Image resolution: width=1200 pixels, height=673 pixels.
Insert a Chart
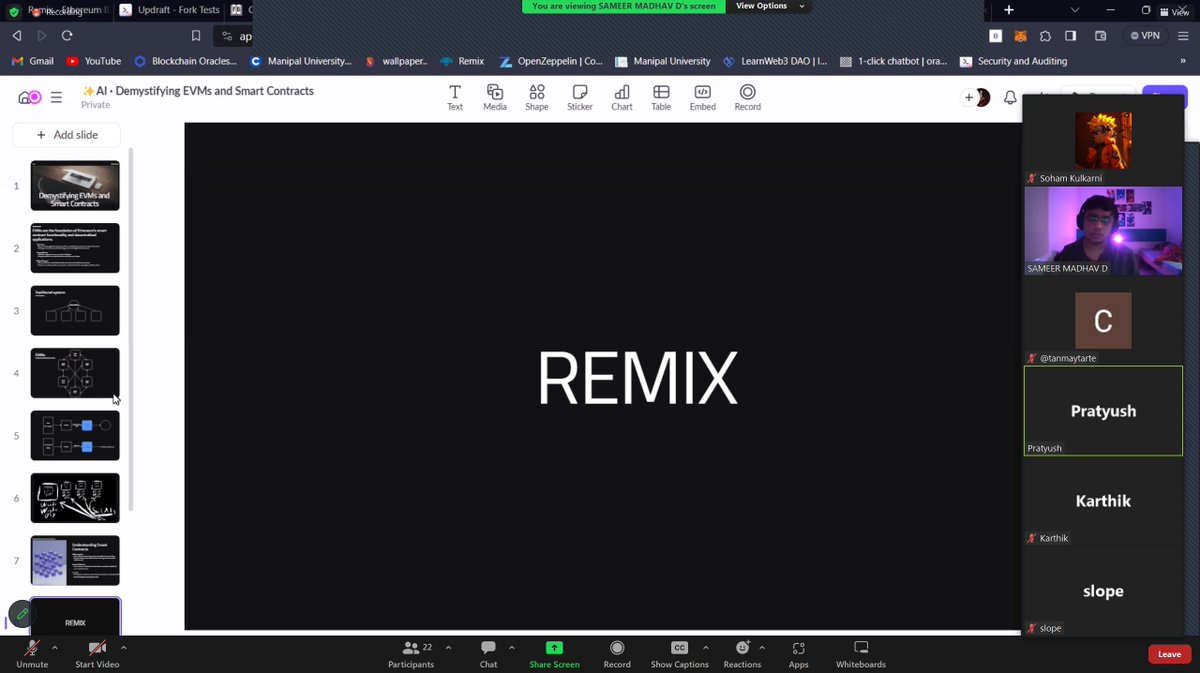click(622, 96)
